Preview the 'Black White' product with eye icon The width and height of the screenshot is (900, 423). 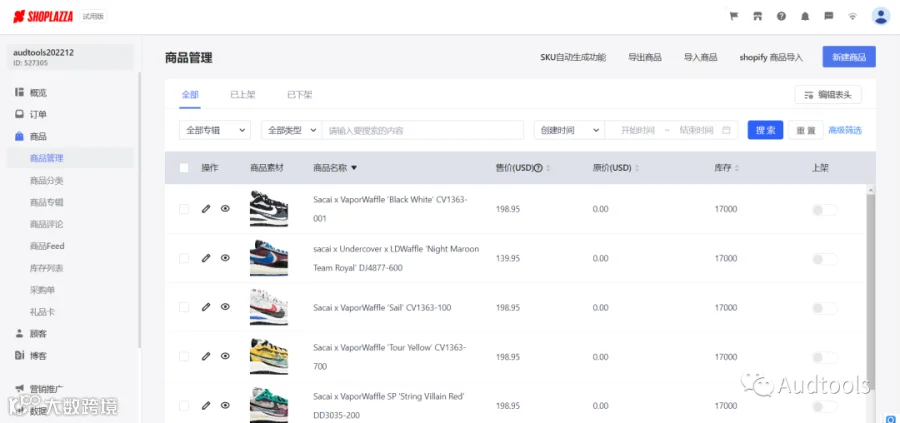[x=225, y=209]
